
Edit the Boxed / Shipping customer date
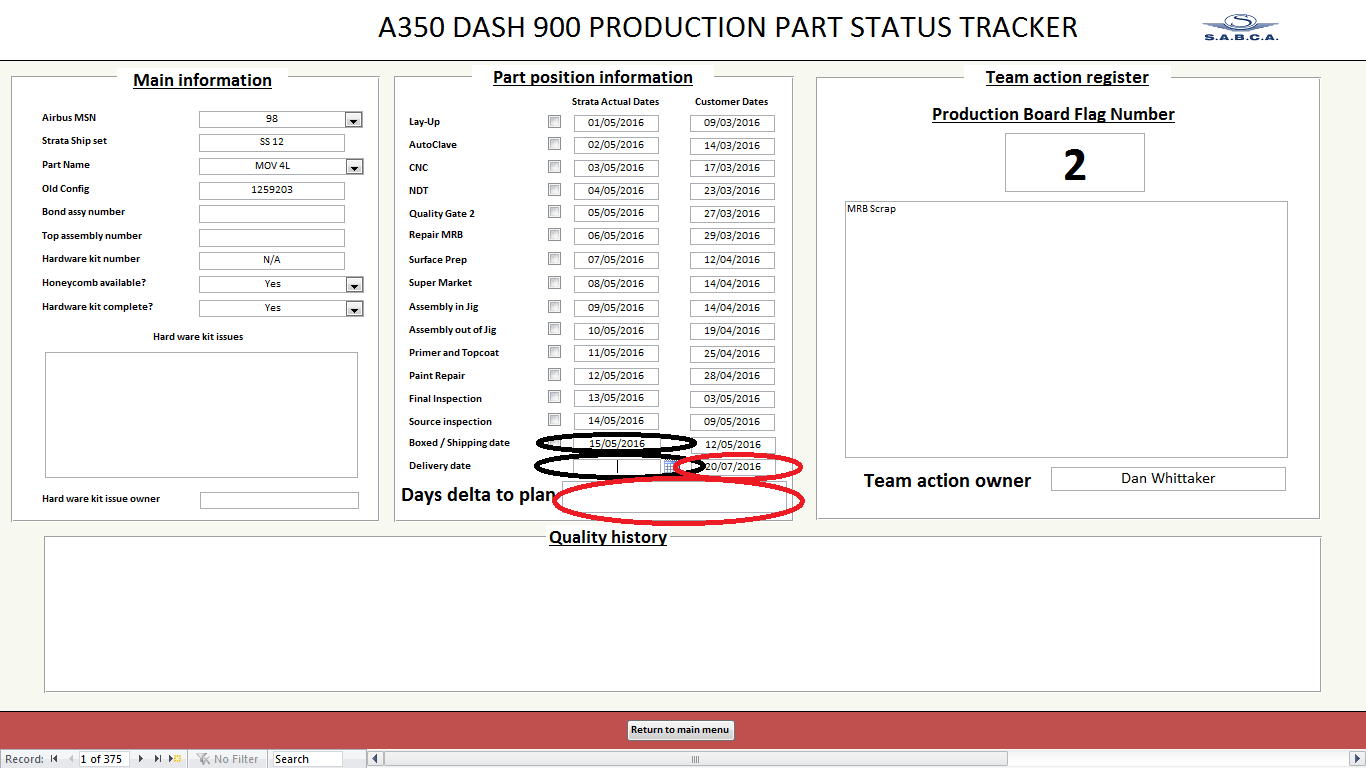(x=732, y=445)
